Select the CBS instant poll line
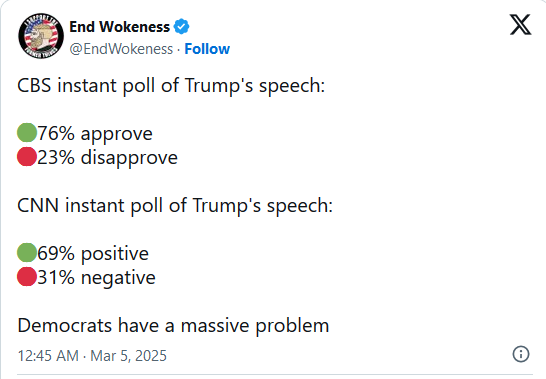546x379 pixels. click(x=171, y=86)
